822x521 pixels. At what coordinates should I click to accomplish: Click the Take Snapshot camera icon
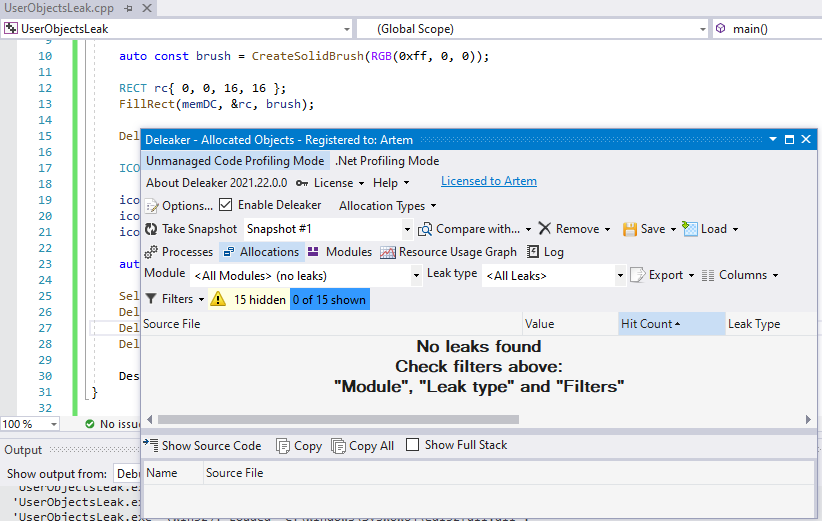pos(152,229)
